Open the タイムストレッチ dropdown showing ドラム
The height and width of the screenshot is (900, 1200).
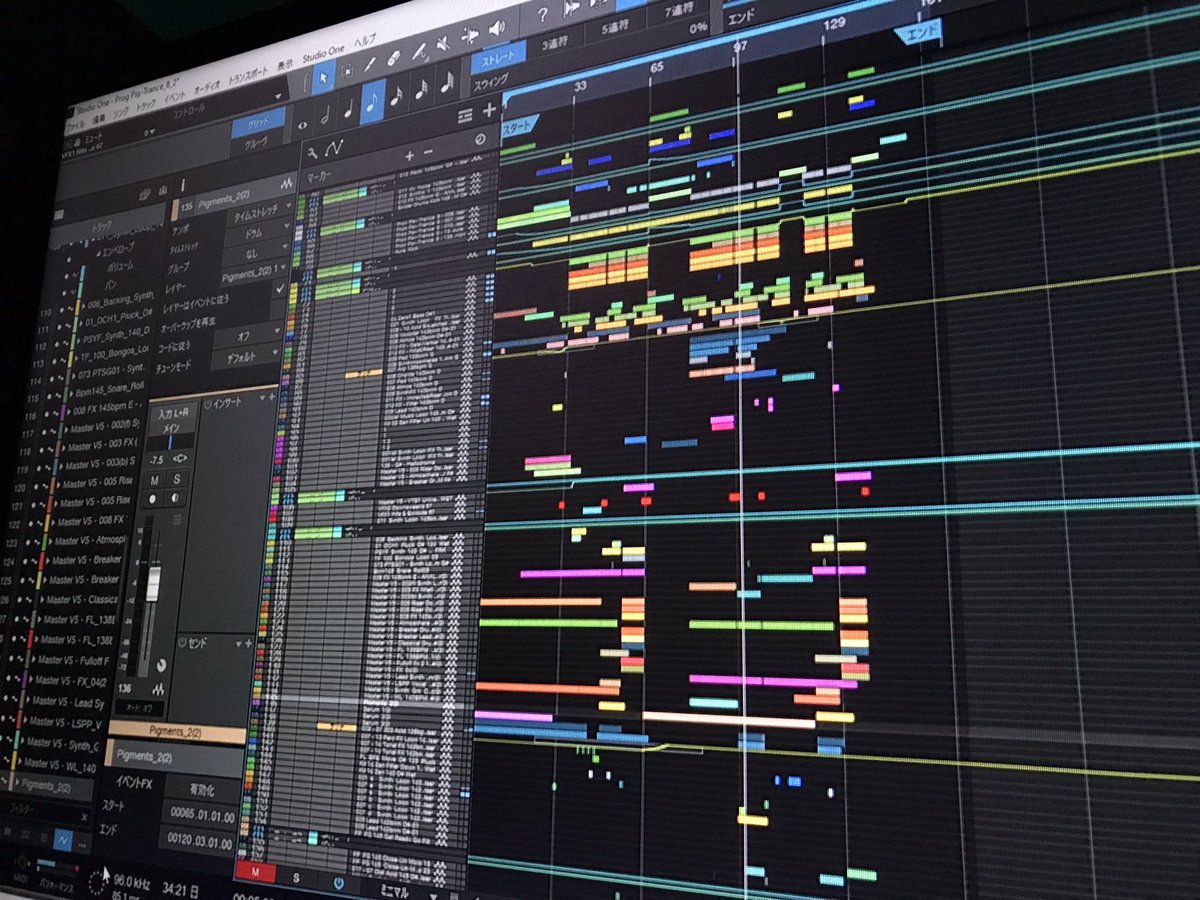255,233
